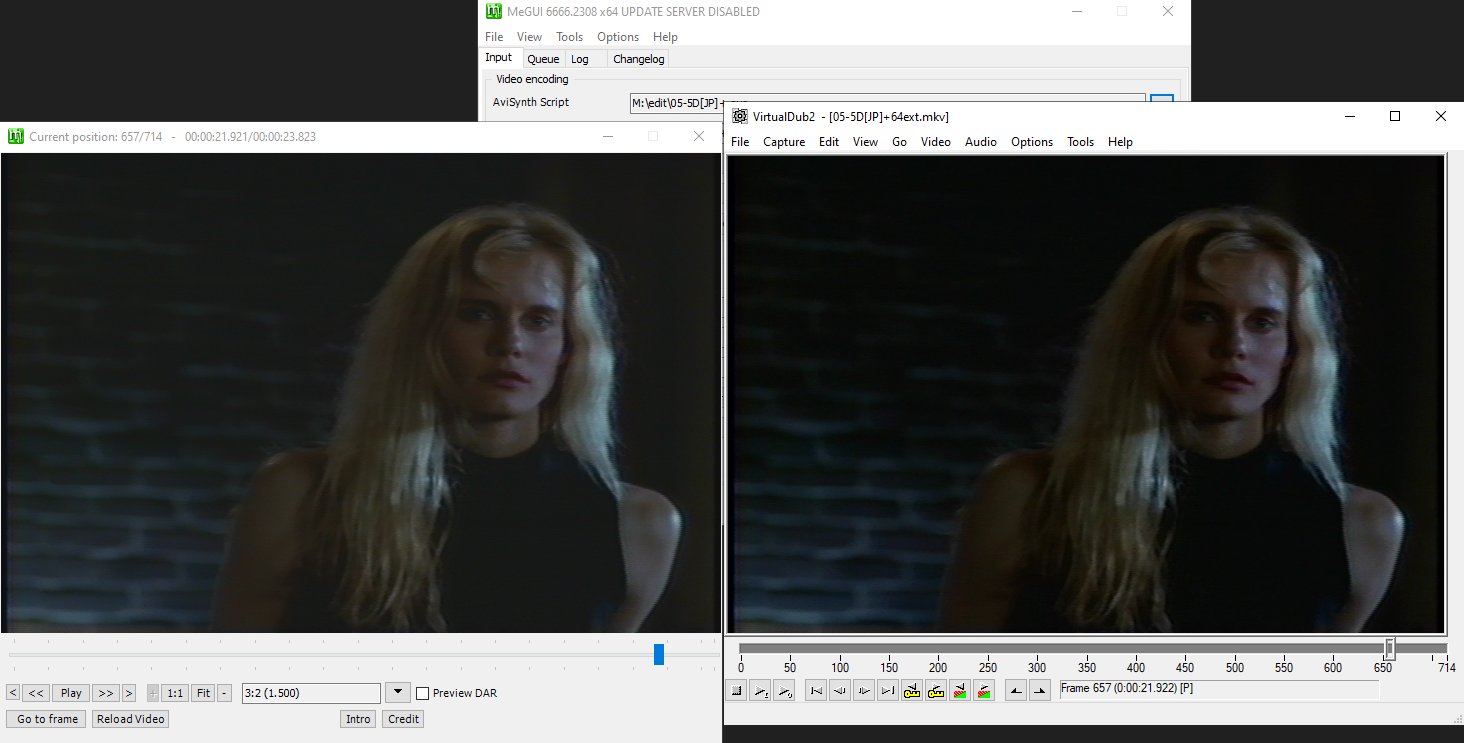Step forward one frame in VirtualDub2
This screenshot has width=1464, height=743.
coord(864,690)
